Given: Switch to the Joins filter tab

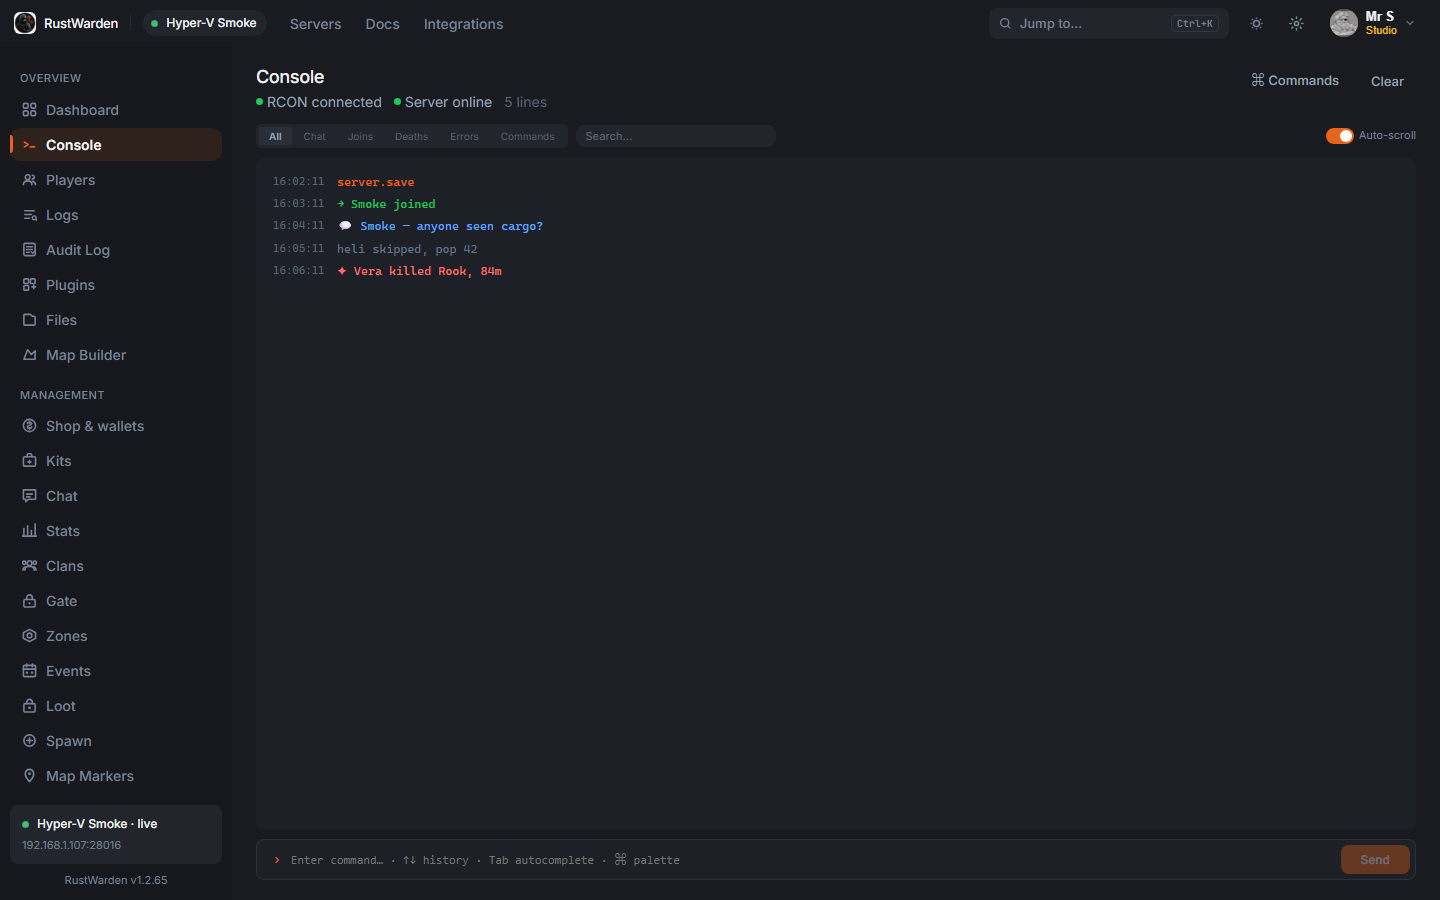Looking at the screenshot, I should (360, 136).
